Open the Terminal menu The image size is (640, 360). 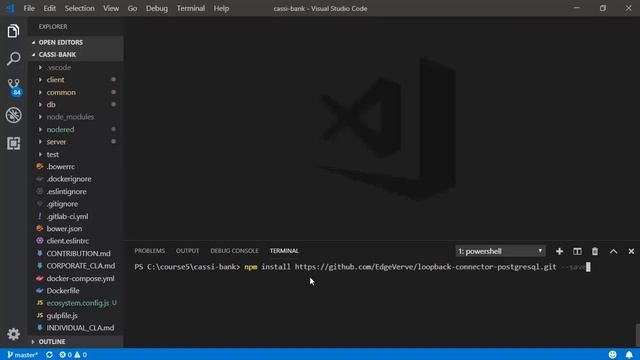(x=191, y=8)
